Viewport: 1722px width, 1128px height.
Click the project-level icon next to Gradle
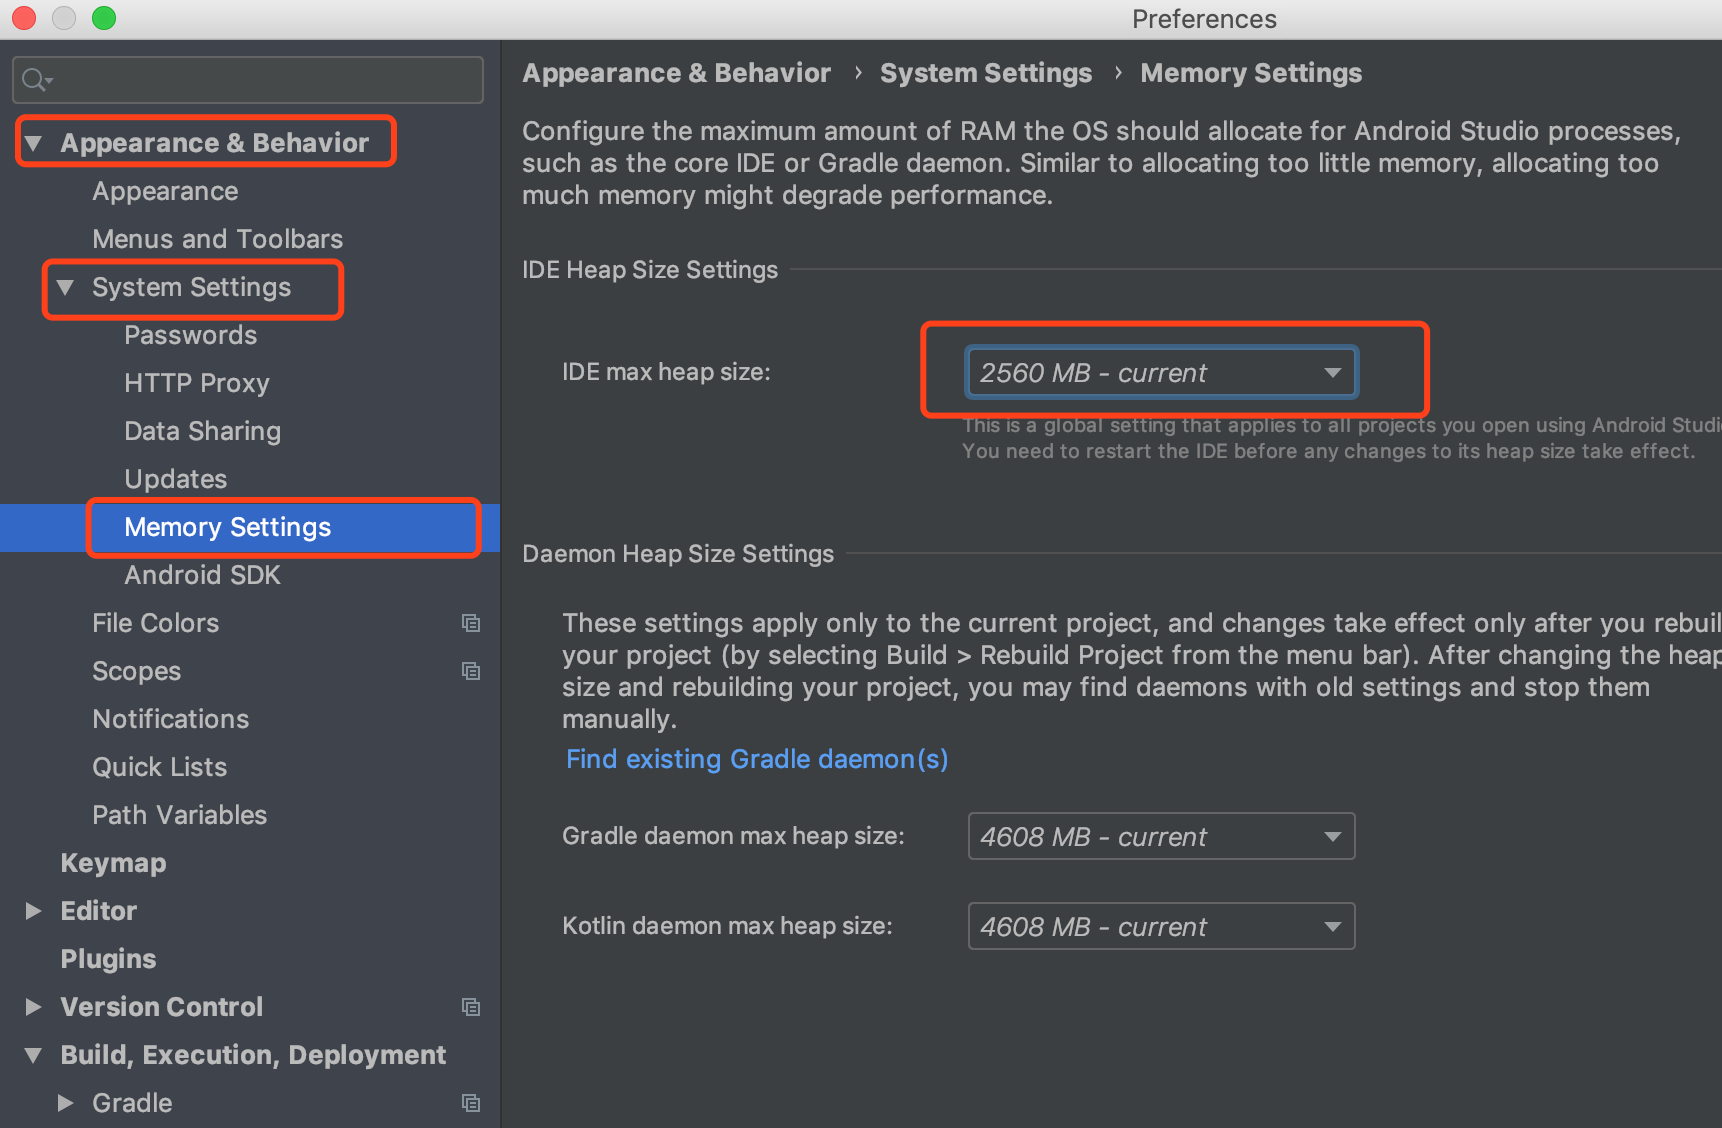471,1103
